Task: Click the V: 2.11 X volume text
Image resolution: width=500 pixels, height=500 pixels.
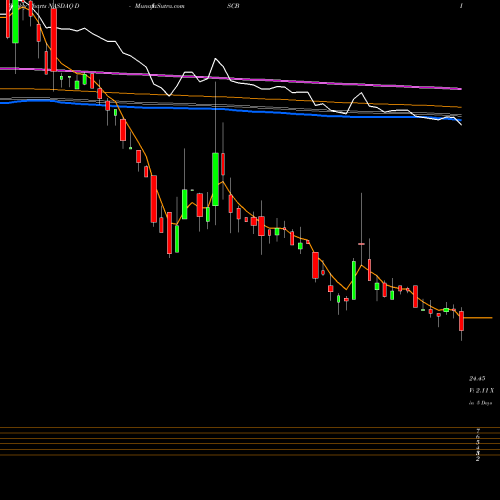Action: click(481, 390)
